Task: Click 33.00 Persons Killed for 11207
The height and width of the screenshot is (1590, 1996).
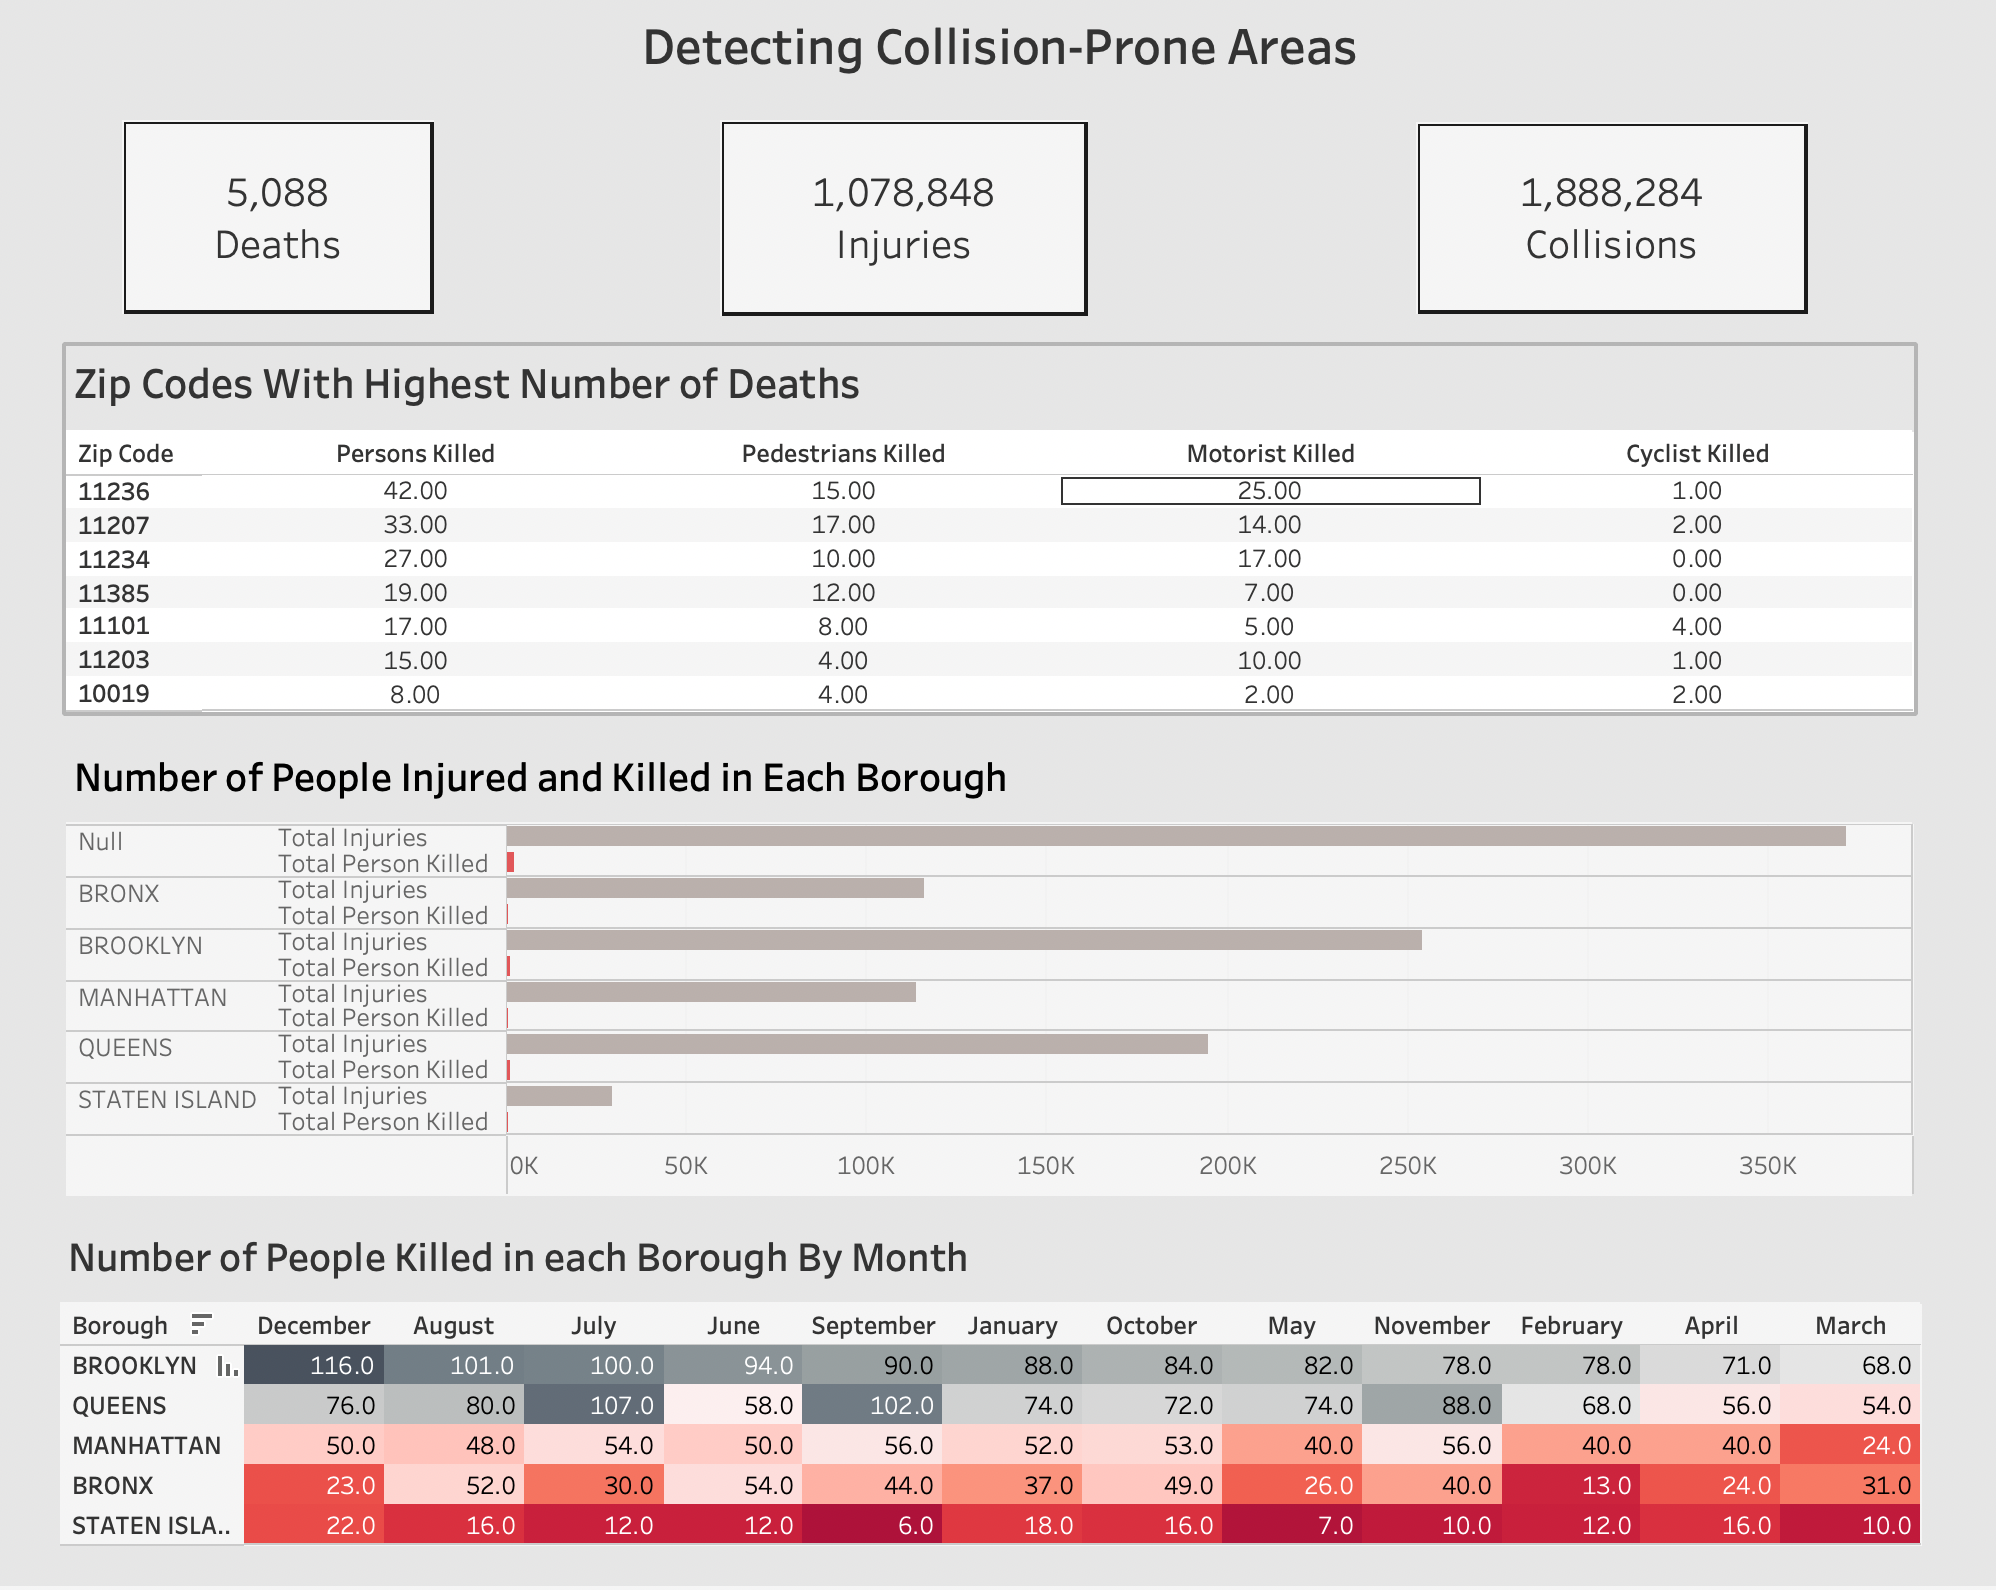Action: pos(416,525)
